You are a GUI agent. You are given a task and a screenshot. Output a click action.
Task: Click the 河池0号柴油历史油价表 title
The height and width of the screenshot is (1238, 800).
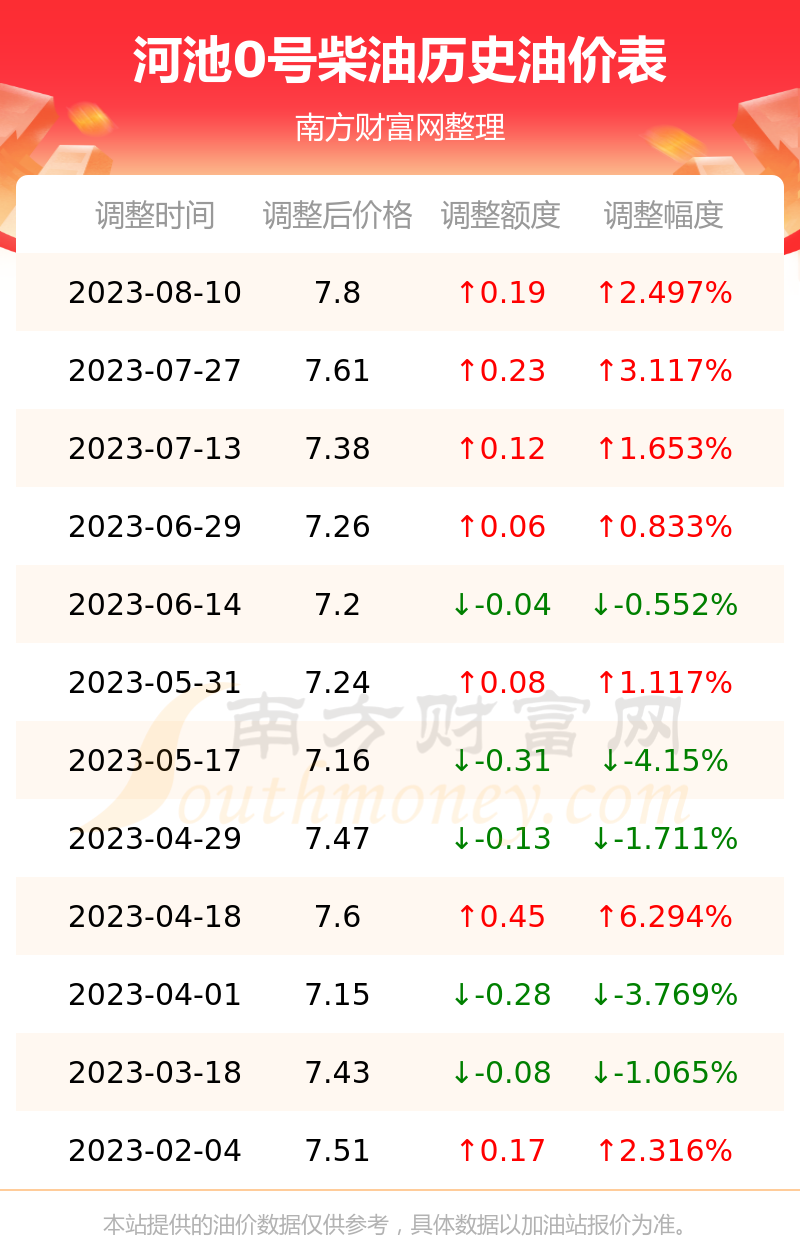400,62
